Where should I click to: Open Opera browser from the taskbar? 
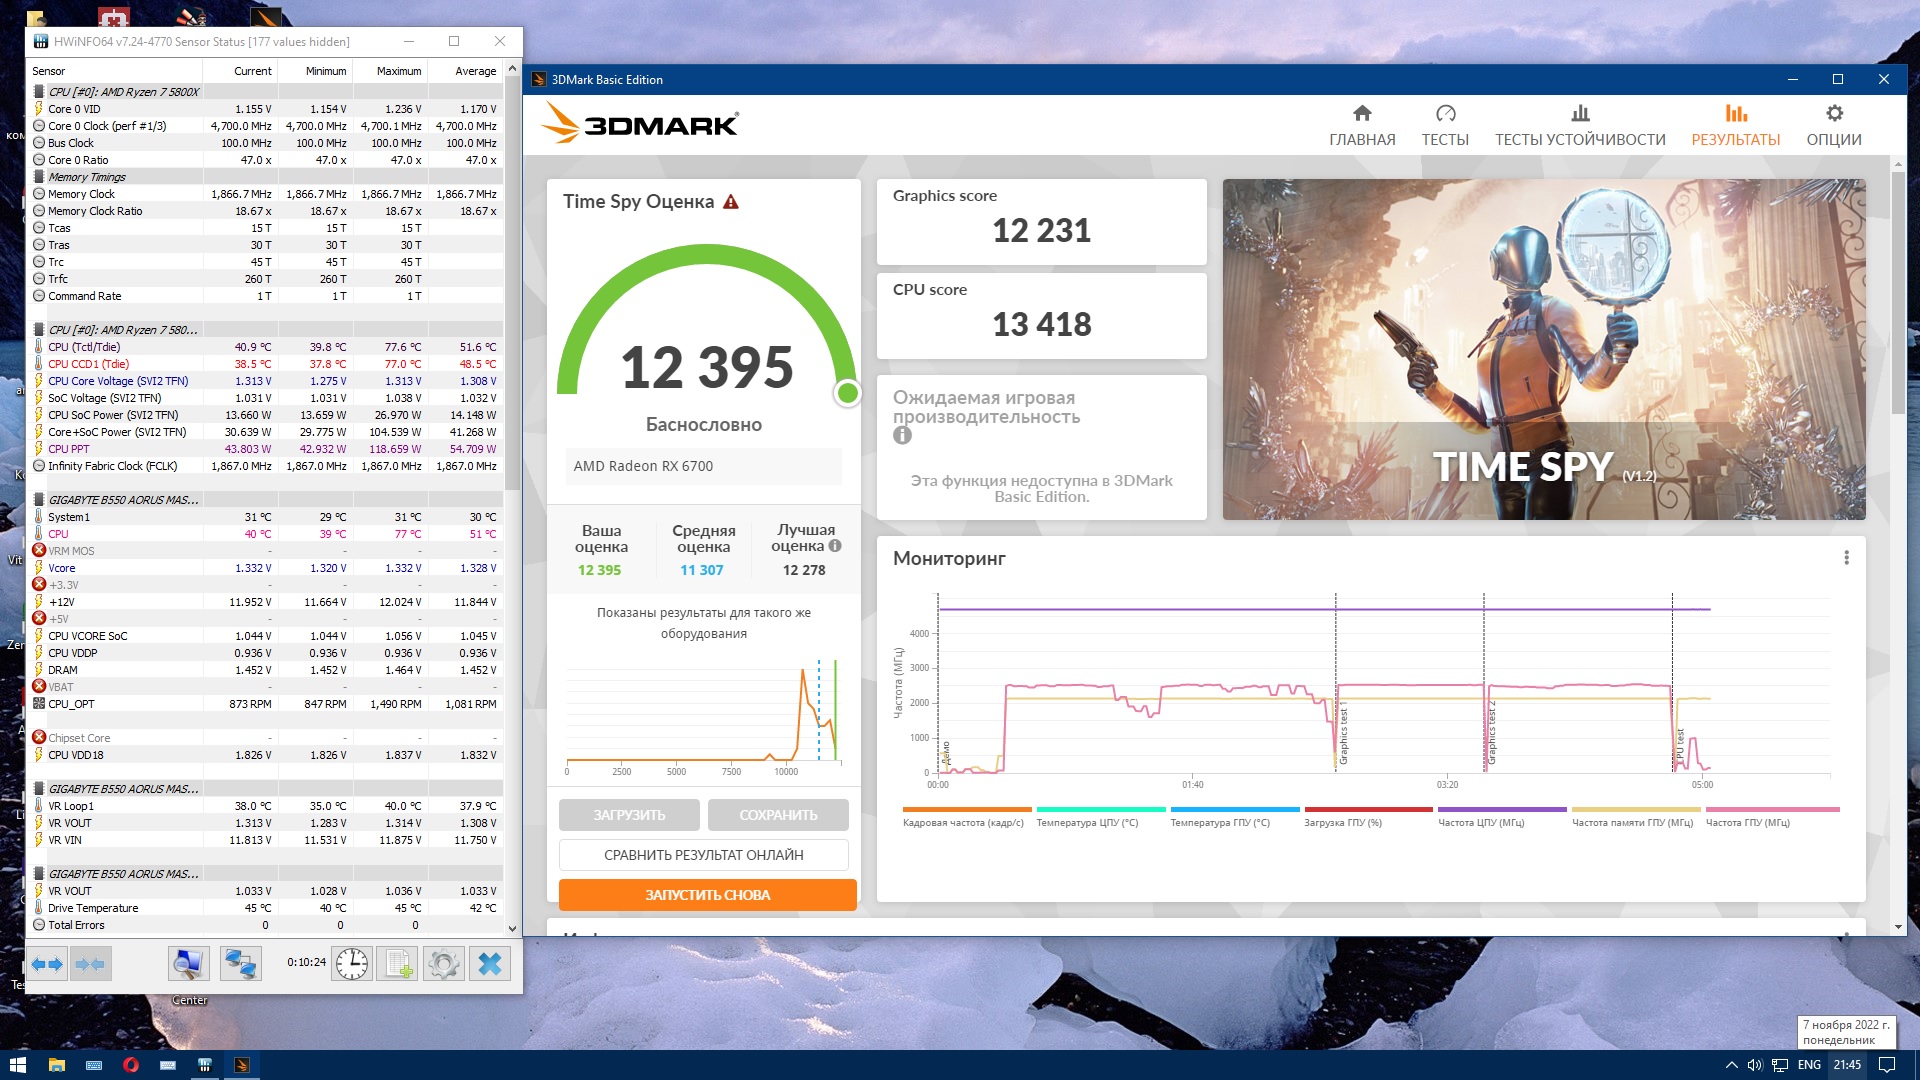130,1065
